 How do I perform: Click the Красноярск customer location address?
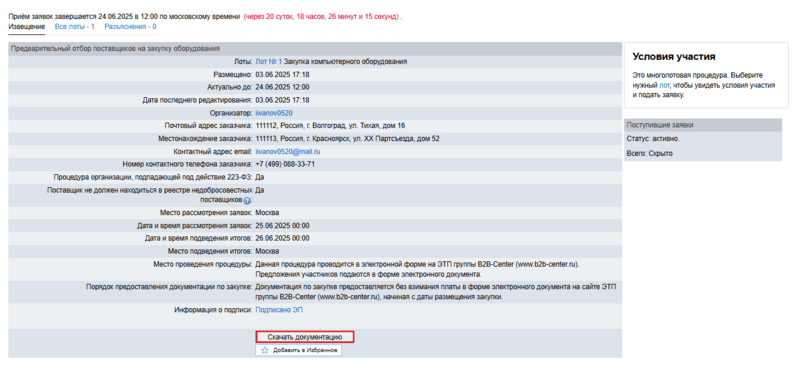click(x=347, y=139)
